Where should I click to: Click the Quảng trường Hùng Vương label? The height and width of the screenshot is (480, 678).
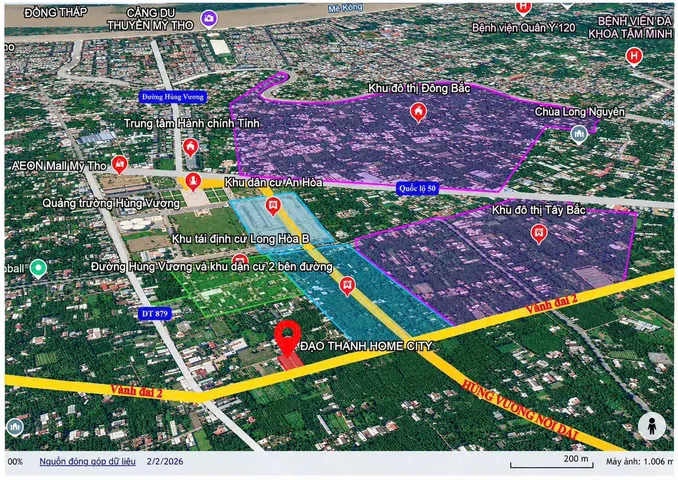[x=111, y=203]
